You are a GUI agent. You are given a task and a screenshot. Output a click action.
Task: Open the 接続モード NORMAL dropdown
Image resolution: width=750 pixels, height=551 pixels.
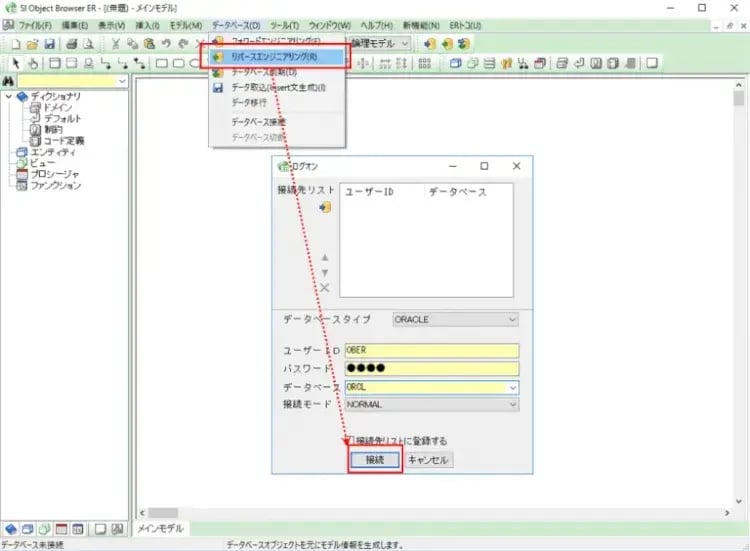point(512,405)
